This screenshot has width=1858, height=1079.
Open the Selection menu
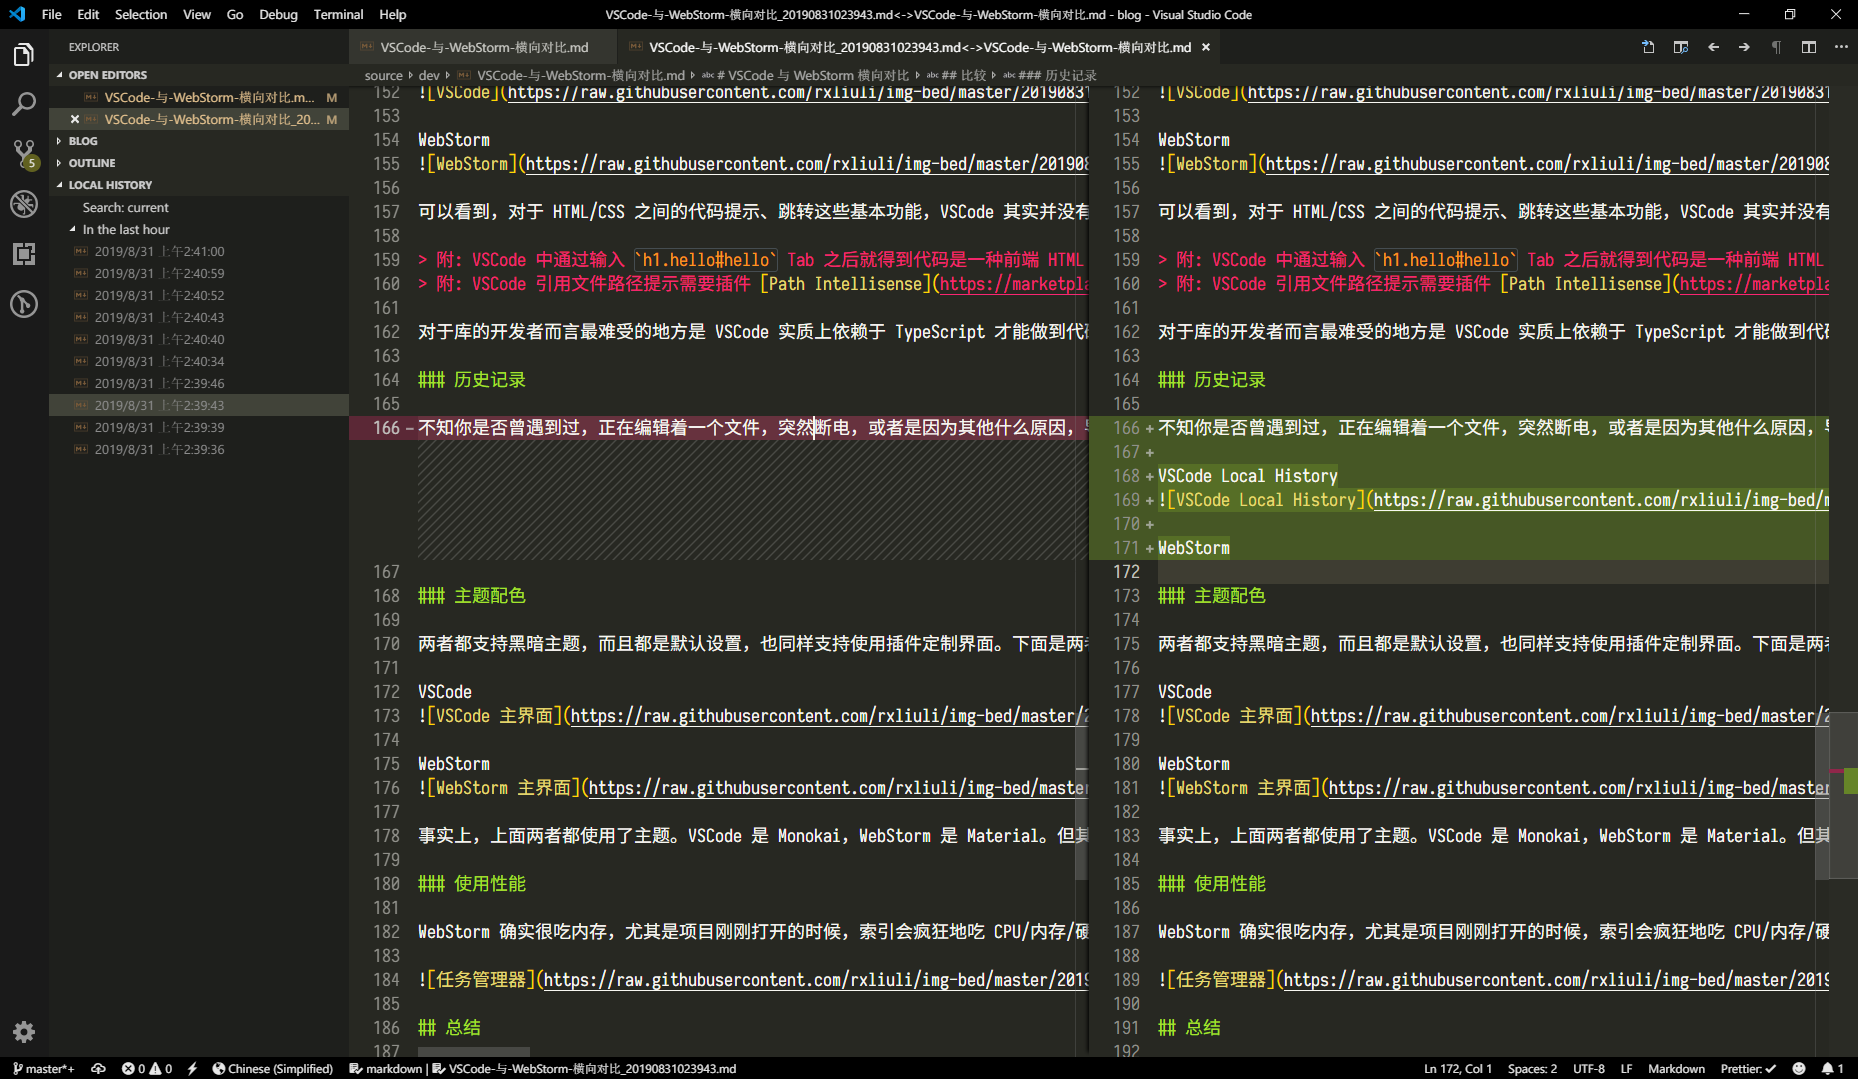tap(141, 14)
